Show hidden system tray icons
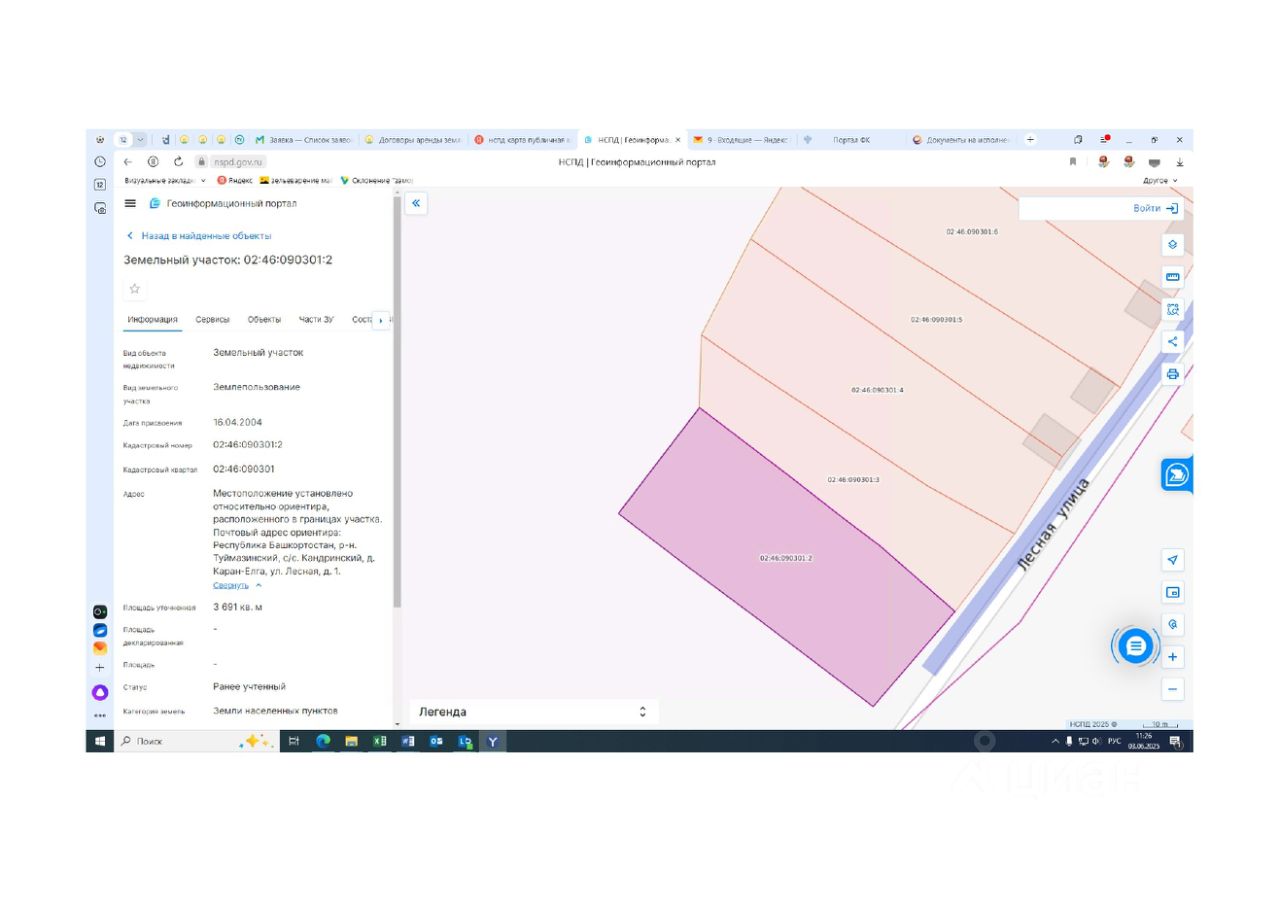1280x905 pixels. (1055, 741)
